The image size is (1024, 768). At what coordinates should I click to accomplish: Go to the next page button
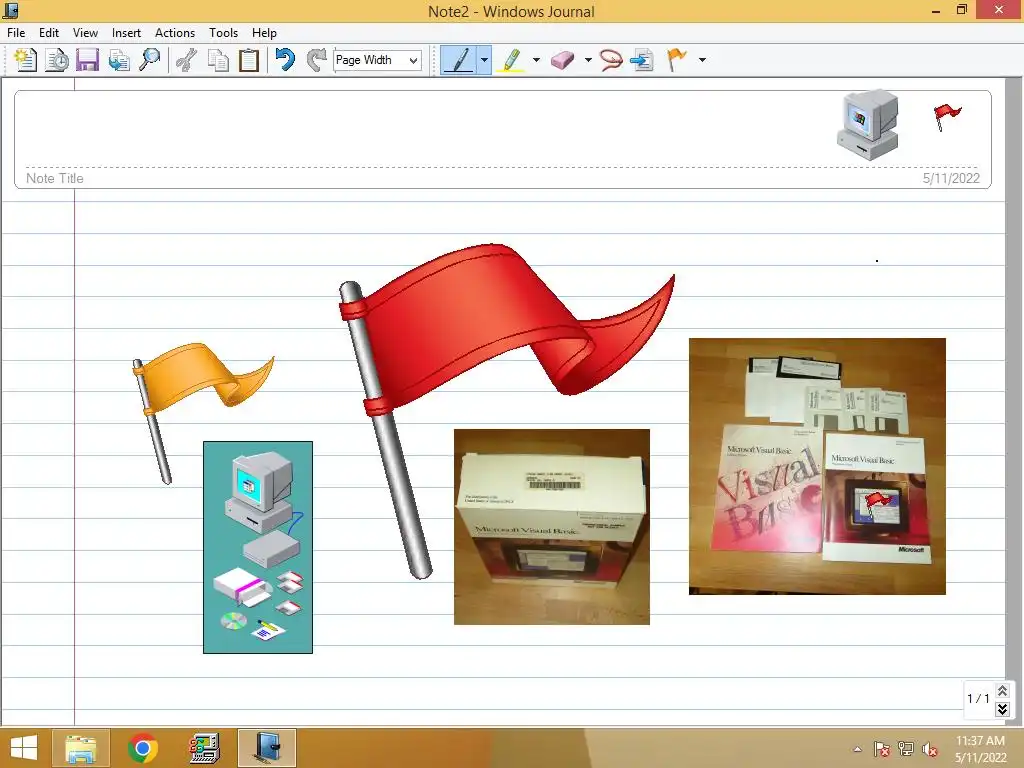click(1002, 709)
